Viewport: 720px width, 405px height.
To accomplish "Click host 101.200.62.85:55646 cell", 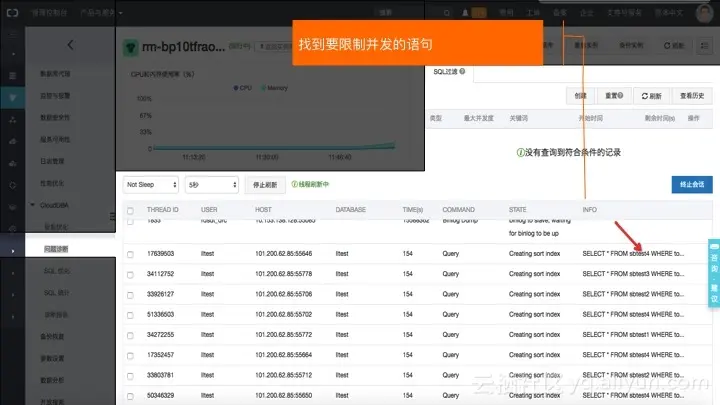I will tap(284, 253).
